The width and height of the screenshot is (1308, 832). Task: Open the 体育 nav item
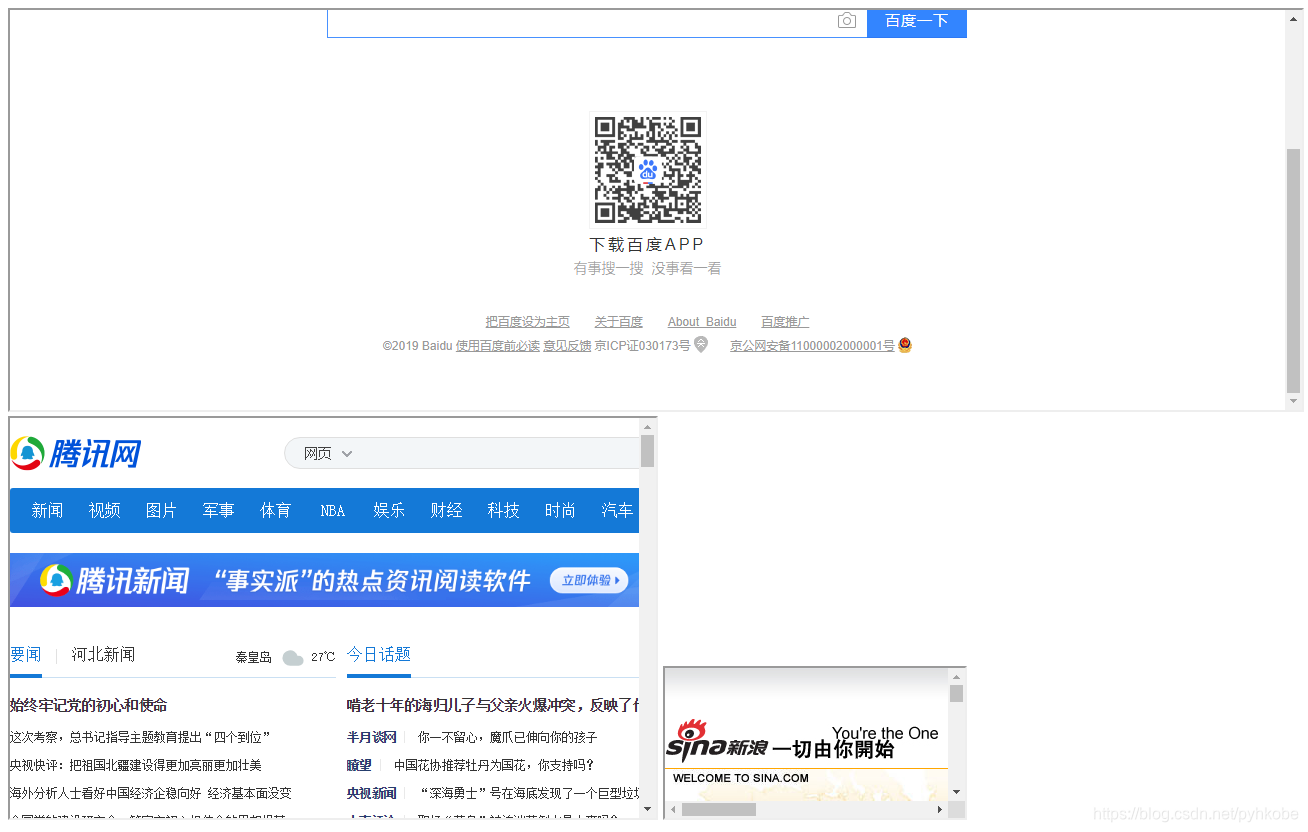275,511
